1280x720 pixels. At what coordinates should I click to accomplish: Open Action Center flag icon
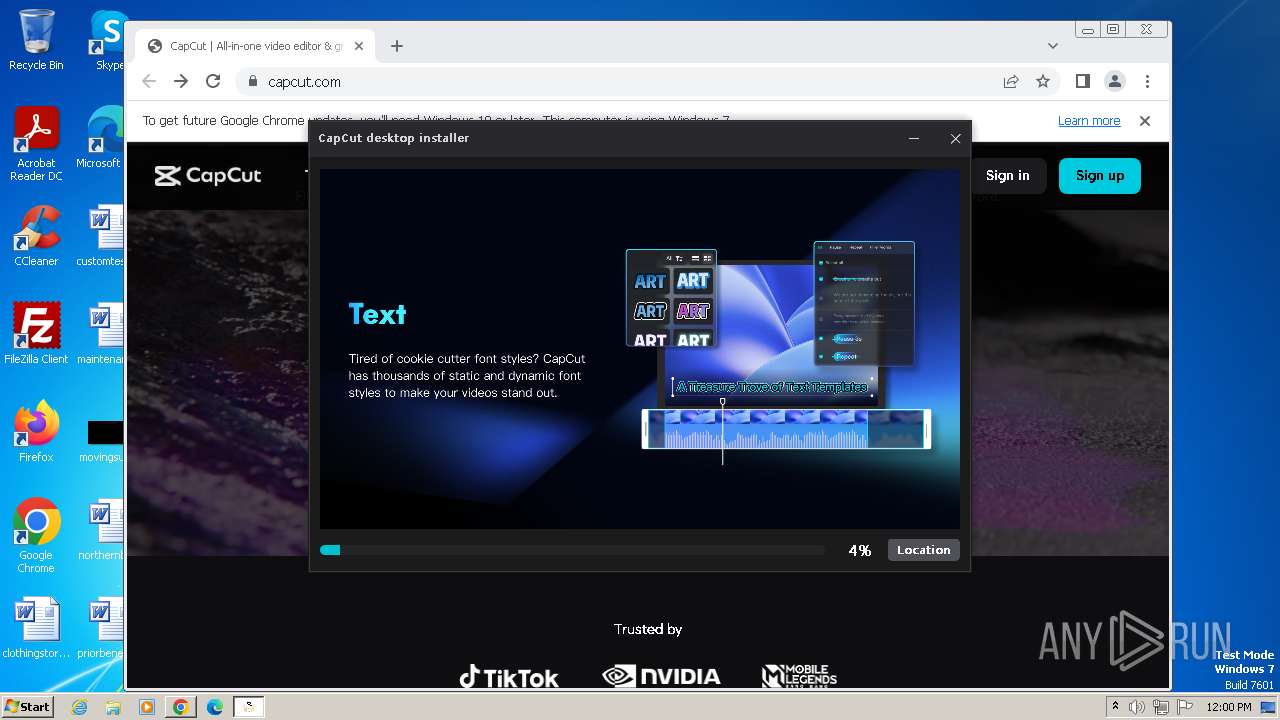pos(1183,707)
